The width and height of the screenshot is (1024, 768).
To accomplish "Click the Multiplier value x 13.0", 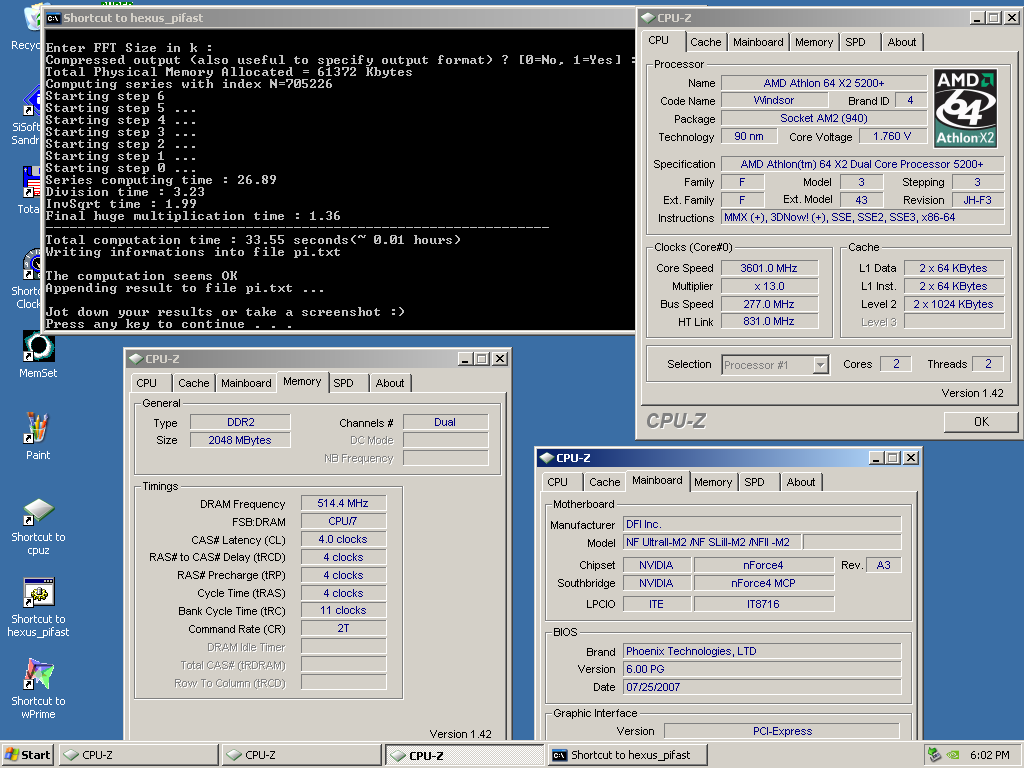I will tap(769, 286).
